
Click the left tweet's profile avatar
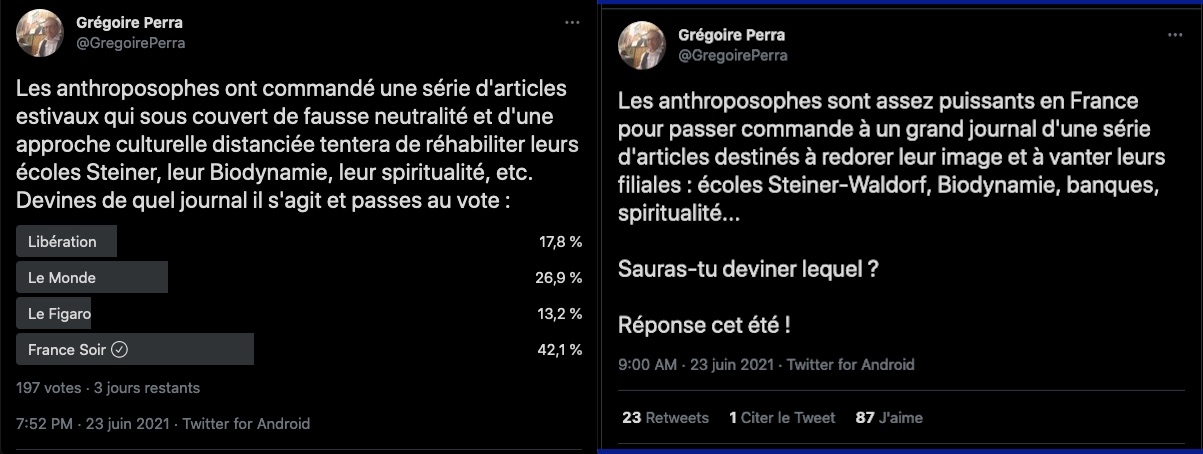pos(41,32)
